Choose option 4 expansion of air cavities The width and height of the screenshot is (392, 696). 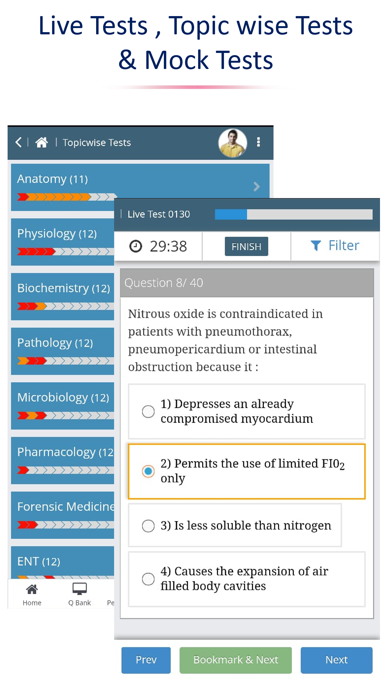tap(148, 579)
